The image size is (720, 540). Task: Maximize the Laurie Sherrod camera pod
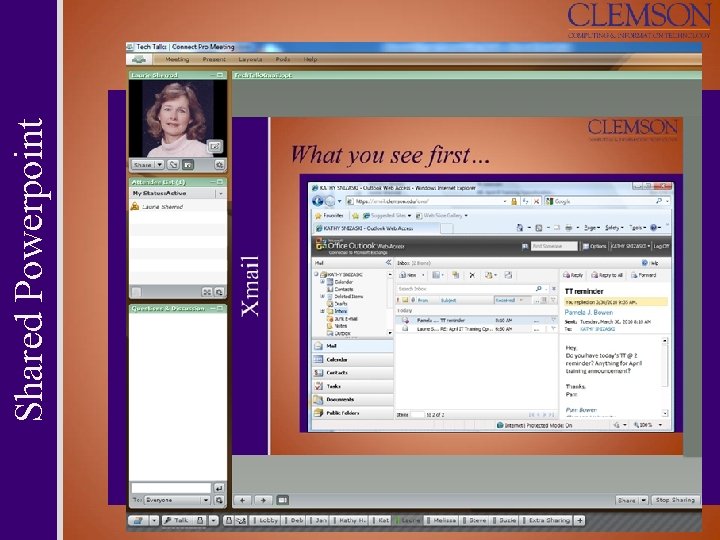coord(220,75)
